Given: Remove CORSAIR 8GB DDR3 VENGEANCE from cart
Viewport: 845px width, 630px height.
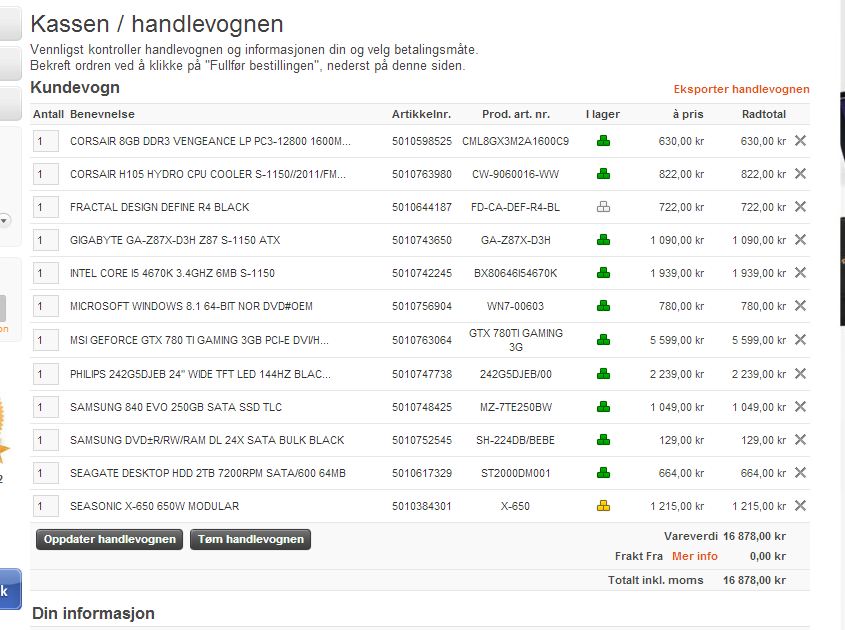Looking at the screenshot, I should click(800, 141).
